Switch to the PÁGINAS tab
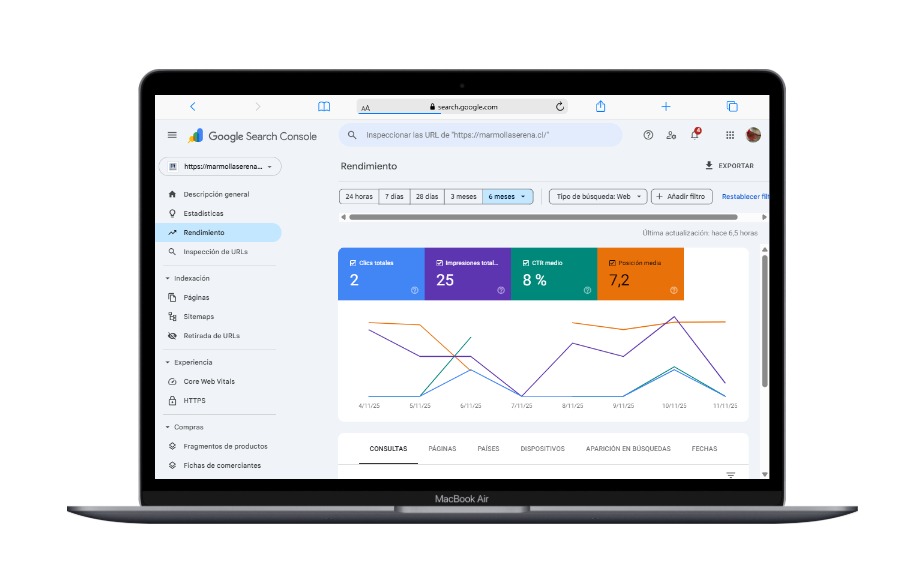 coord(442,449)
